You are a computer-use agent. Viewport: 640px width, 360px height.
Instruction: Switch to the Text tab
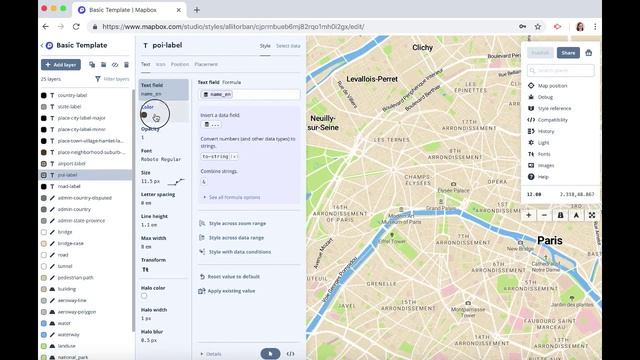(145, 64)
